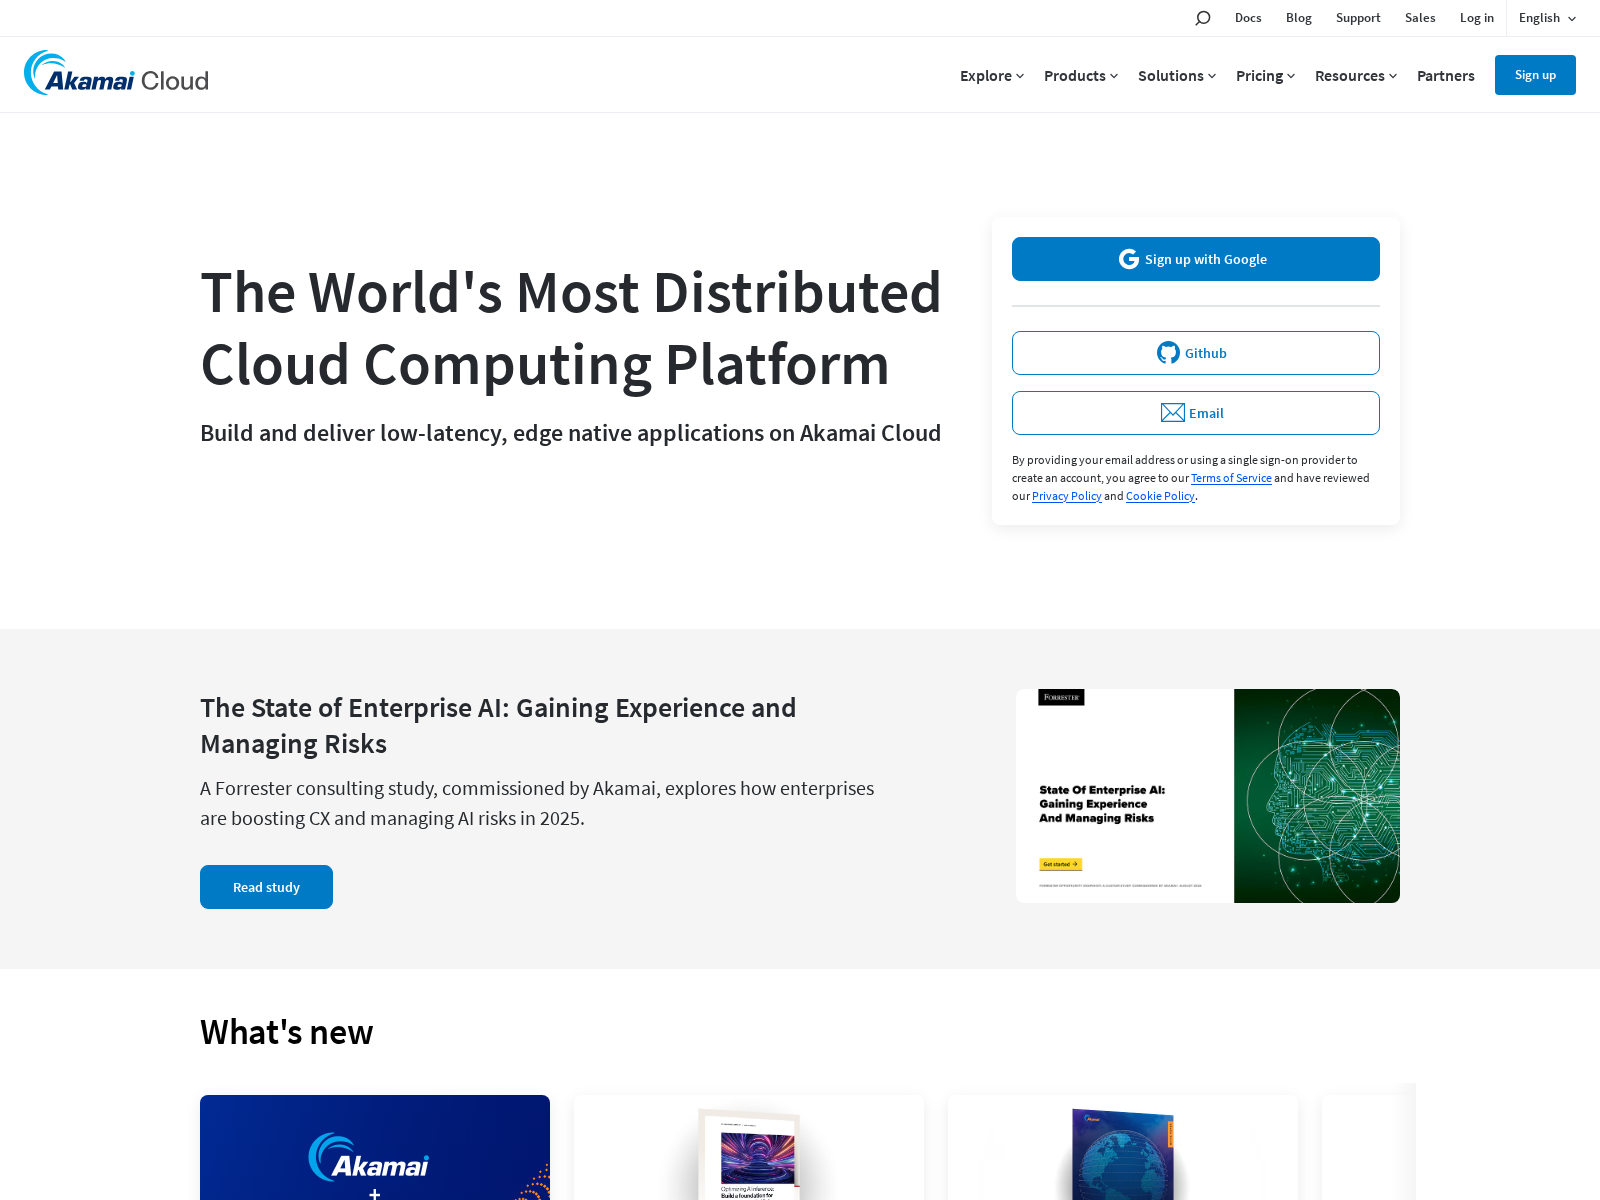Select the Github sign-up option

[x=1195, y=352]
